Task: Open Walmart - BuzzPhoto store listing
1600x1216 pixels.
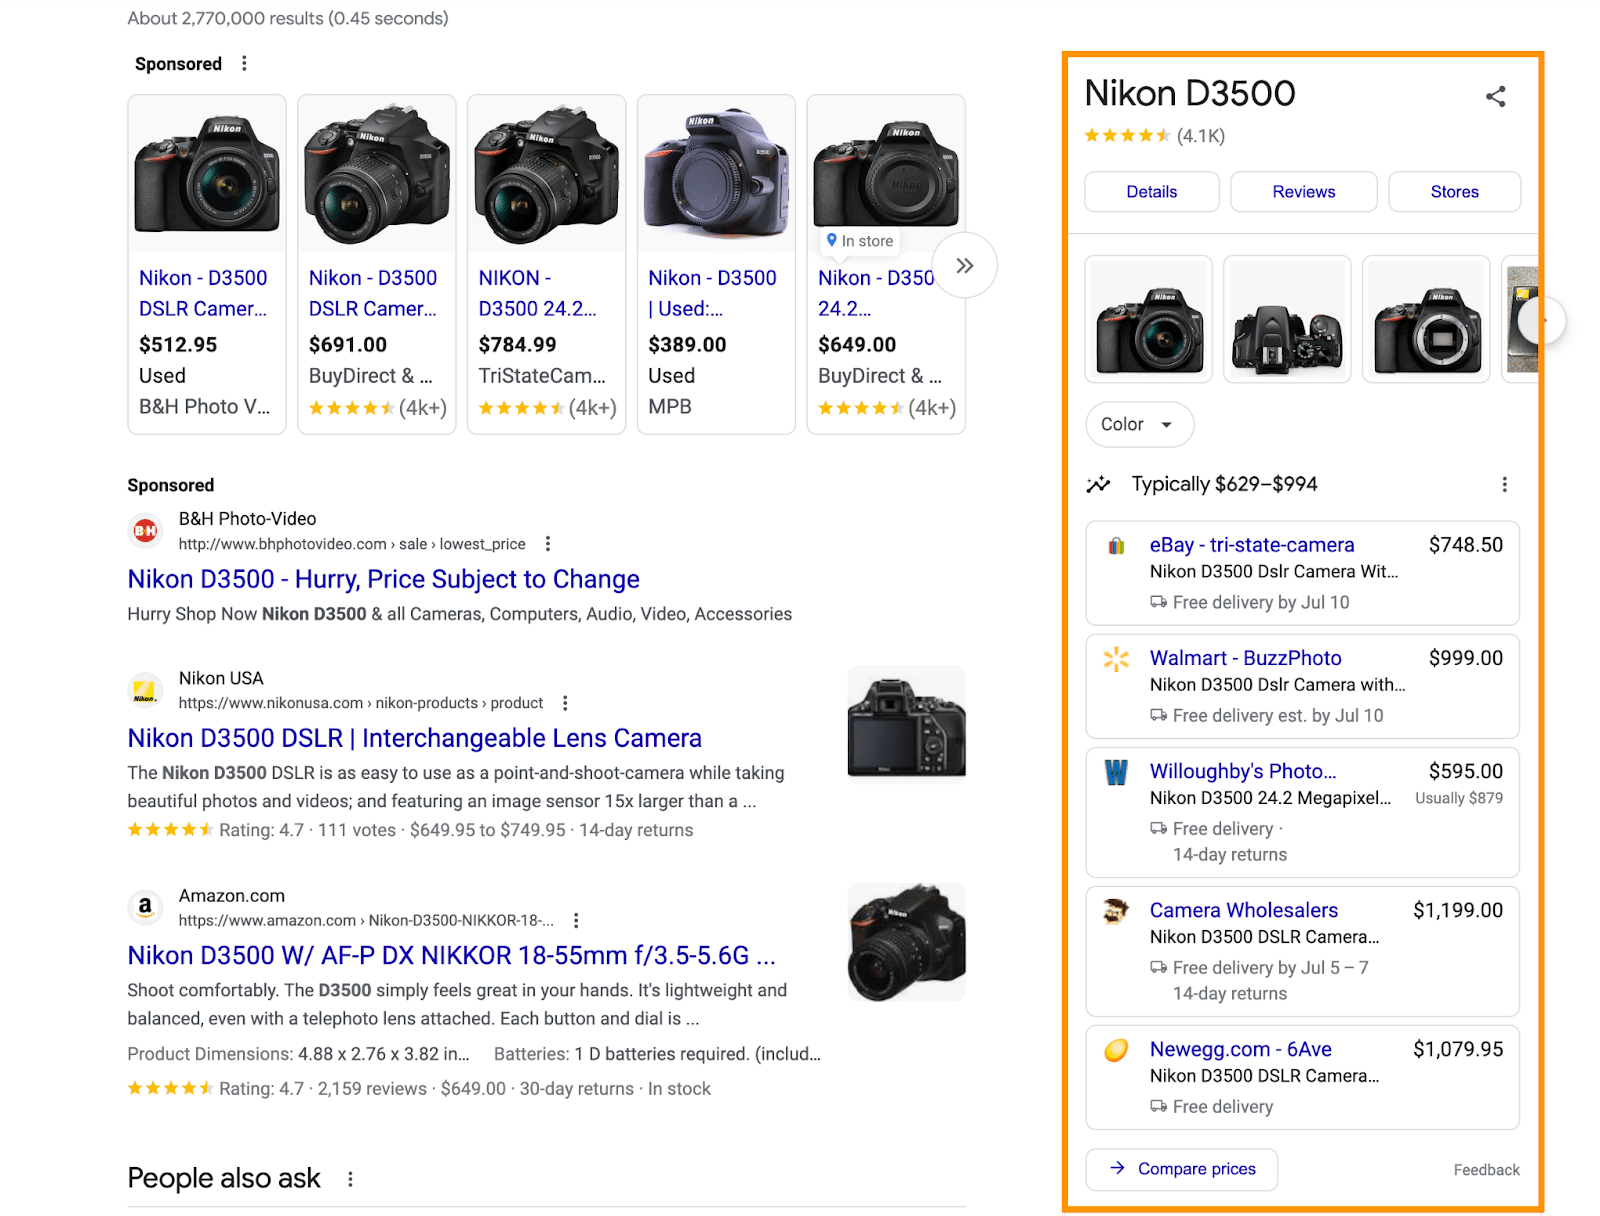Action: (x=1246, y=658)
